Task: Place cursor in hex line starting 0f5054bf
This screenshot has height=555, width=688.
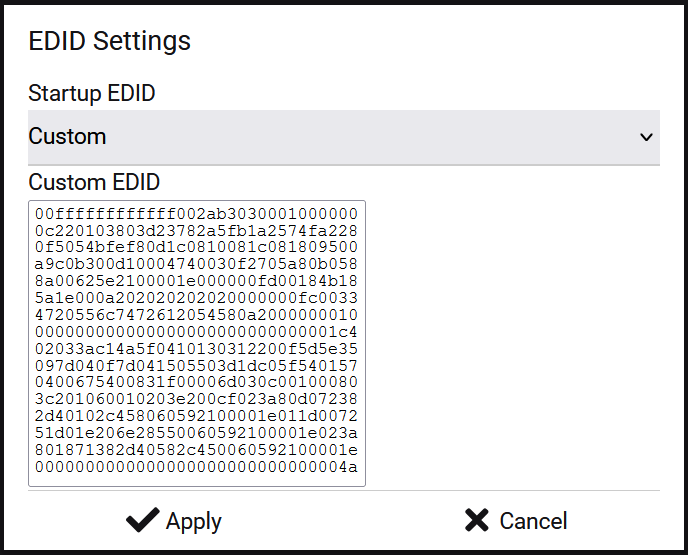Action: (x=196, y=247)
